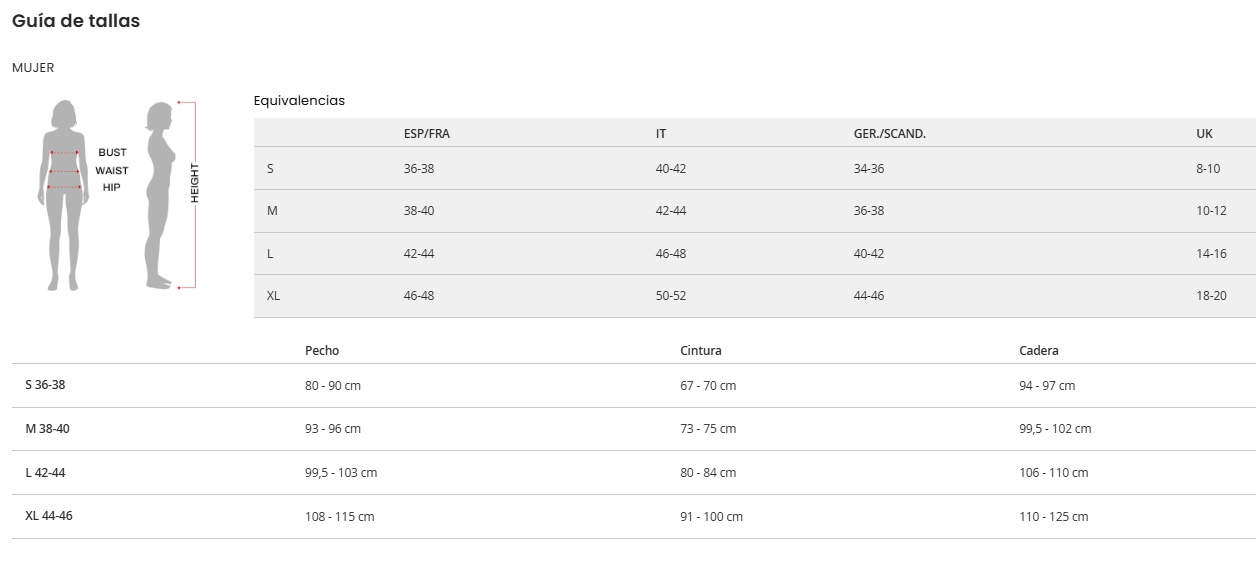Select the UK 18-20 size cell
Viewport: 1256px width, 561px height.
[x=1211, y=296]
